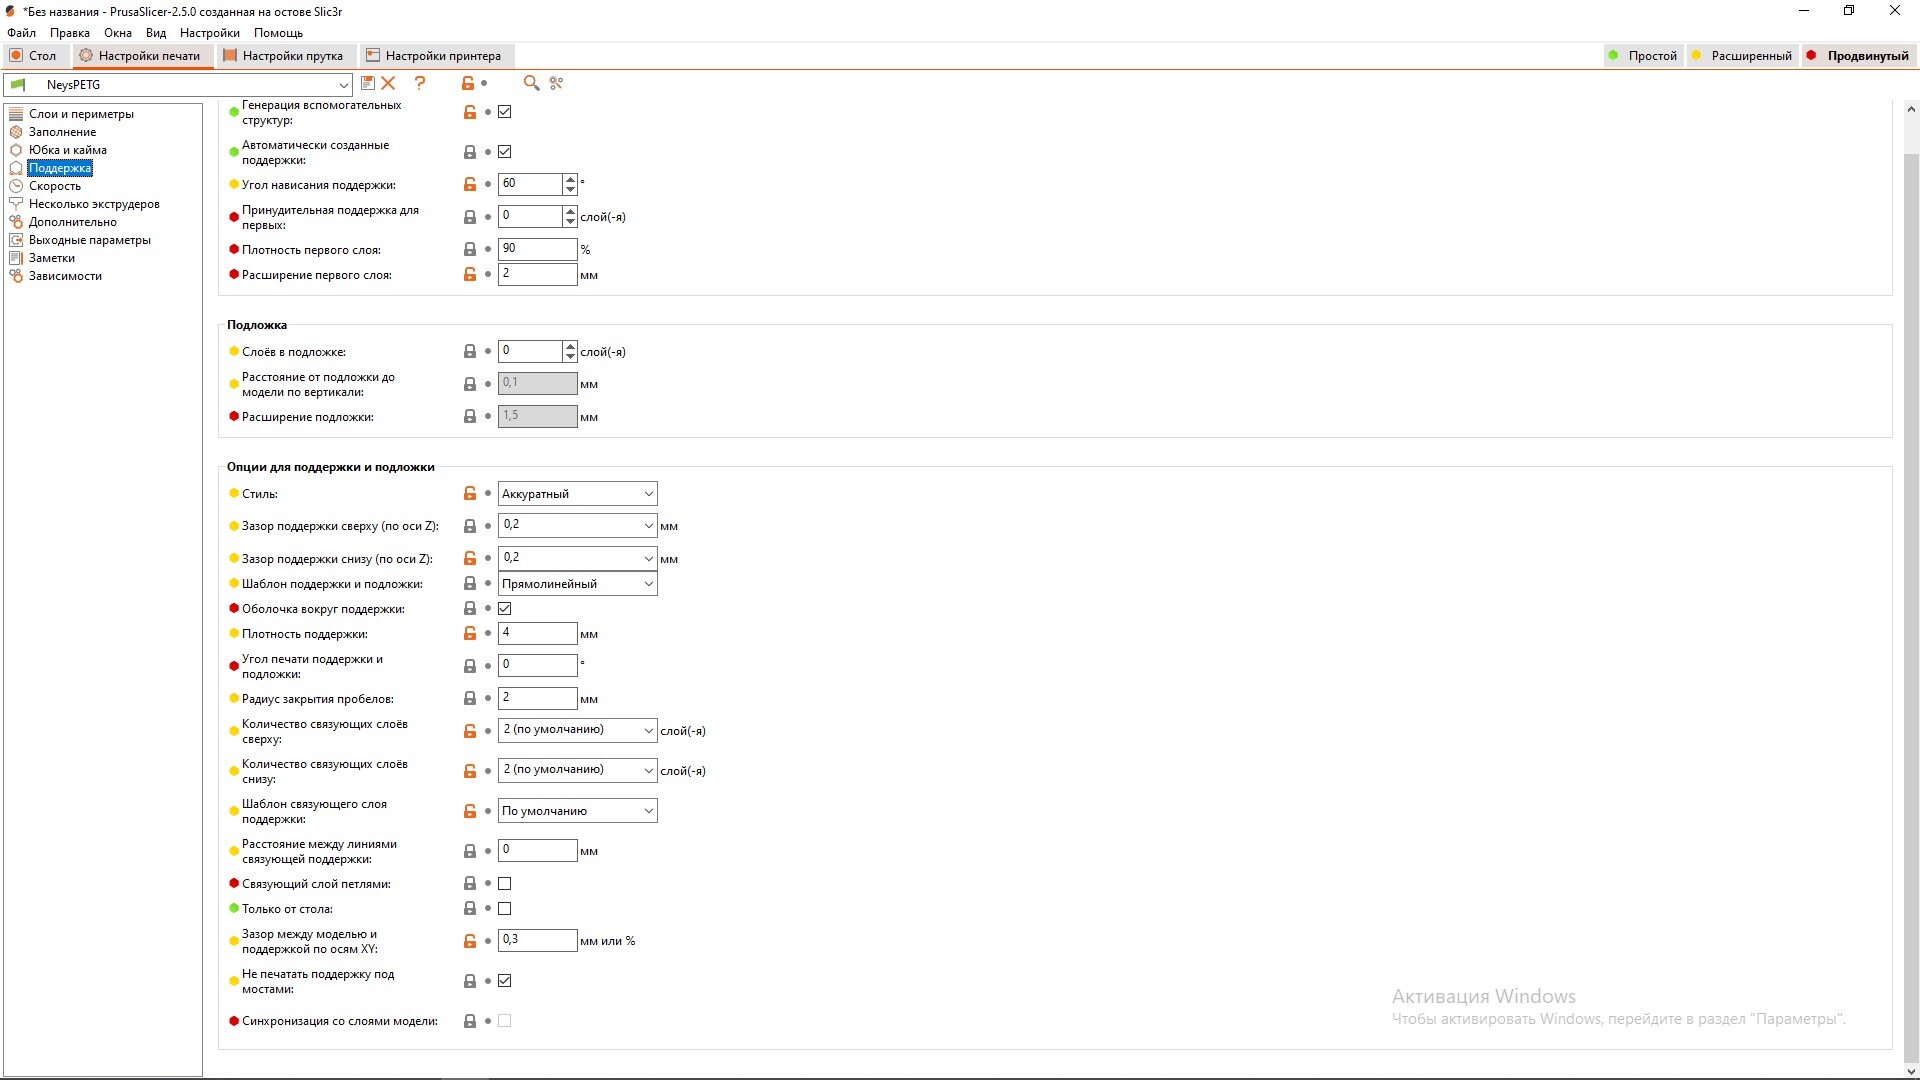Image resolution: width=1920 pixels, height=1080 pixels.
Task: Click the Плотность поддержки input field
Action: coord(537,634)
